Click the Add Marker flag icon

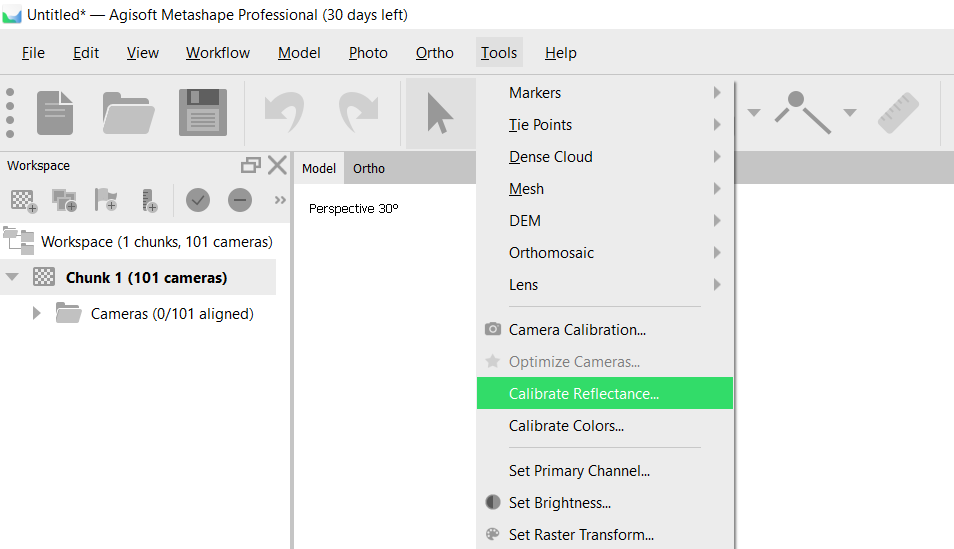(106, 200)
